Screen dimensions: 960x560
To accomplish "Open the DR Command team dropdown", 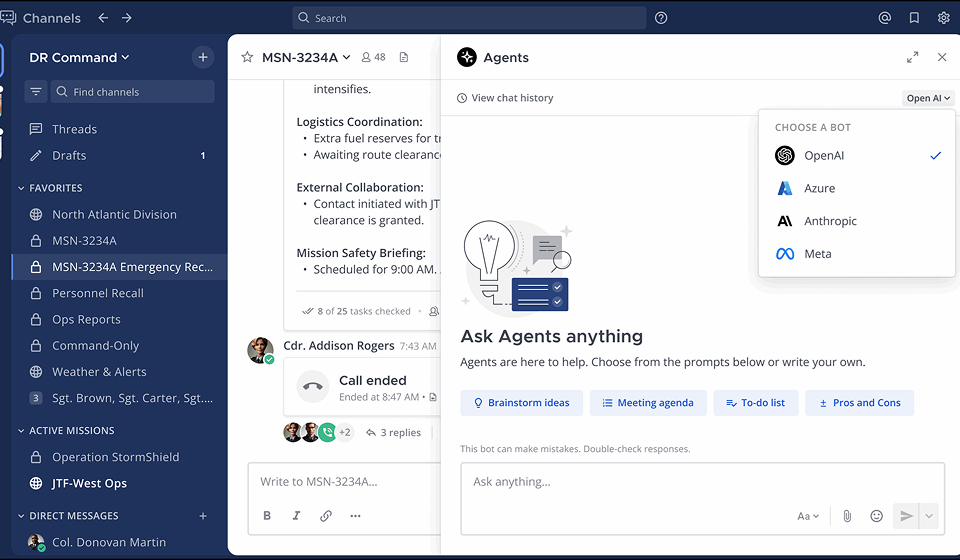I will point(79,58).
